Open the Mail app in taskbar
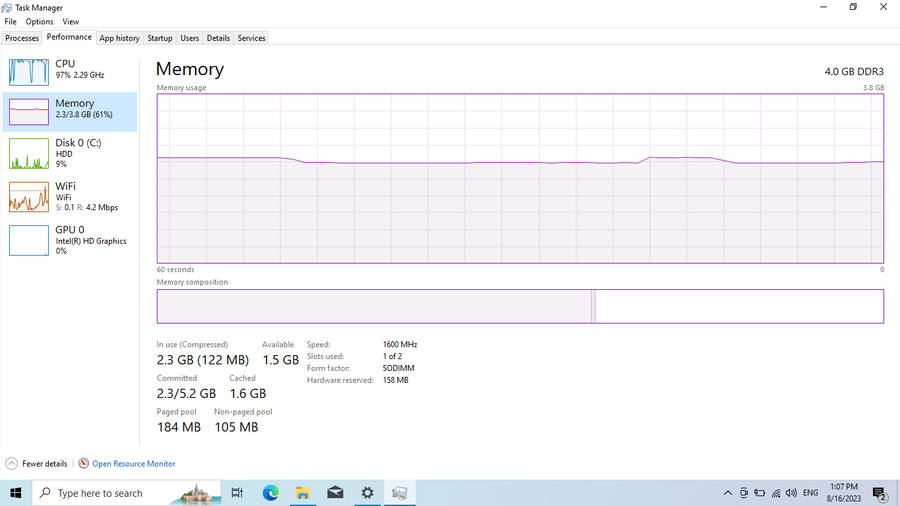900x506 pixels. 335,493
